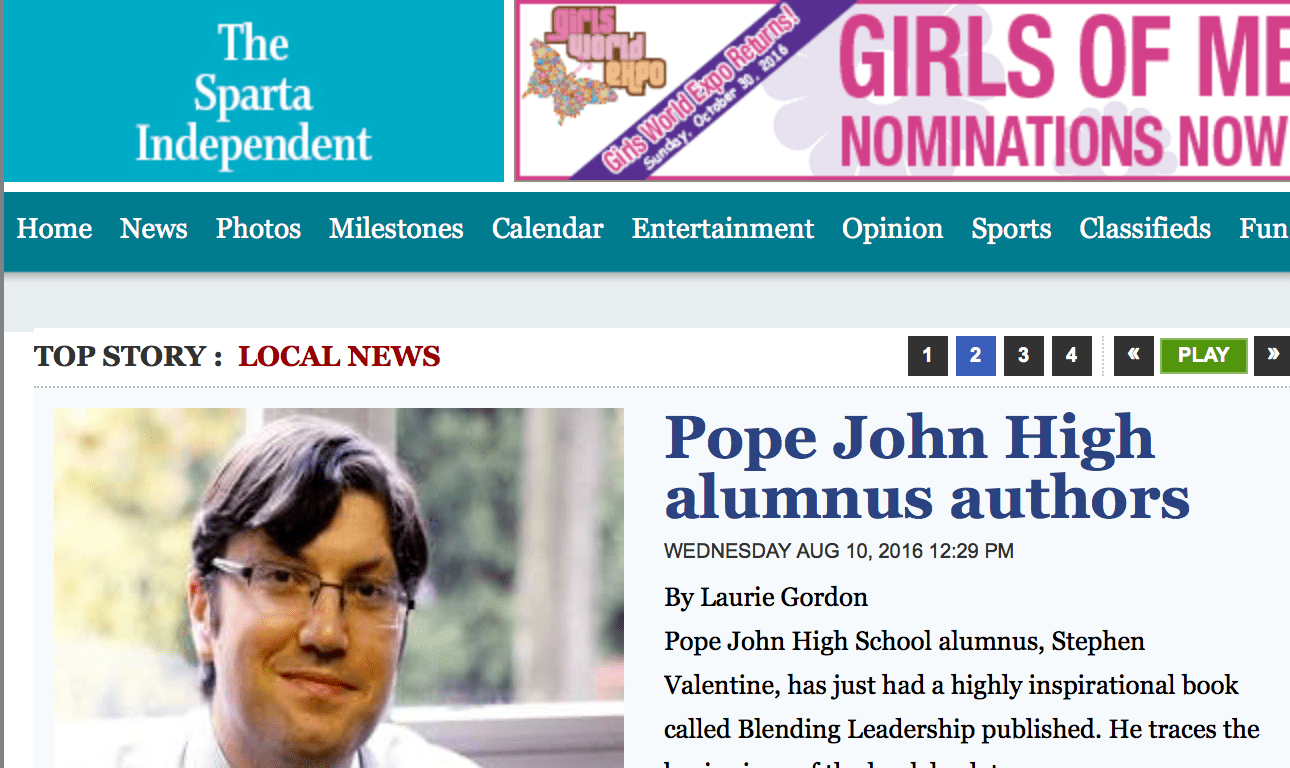Go to the Home menu item
This screenshot has height=768, width=1290.
point(54,229)
